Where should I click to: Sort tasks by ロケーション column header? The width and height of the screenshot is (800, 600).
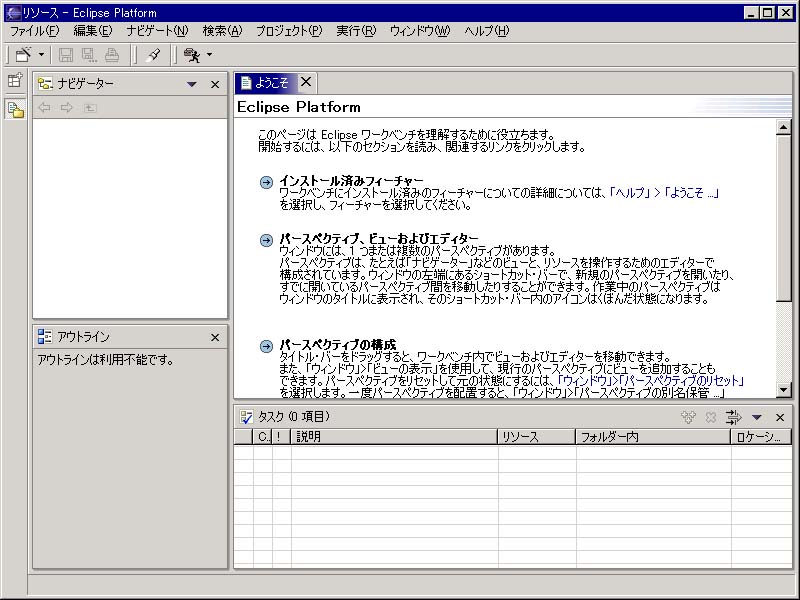[x=761, y=437]
